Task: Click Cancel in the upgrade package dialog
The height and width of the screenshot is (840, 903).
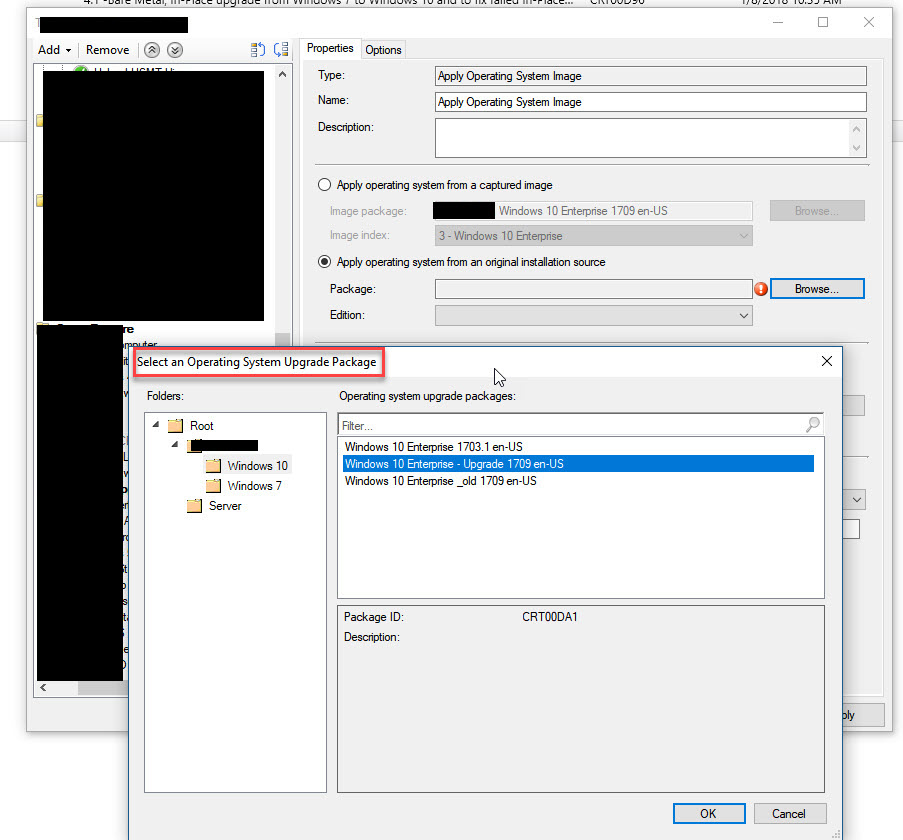Action: (x=789, y=814)
